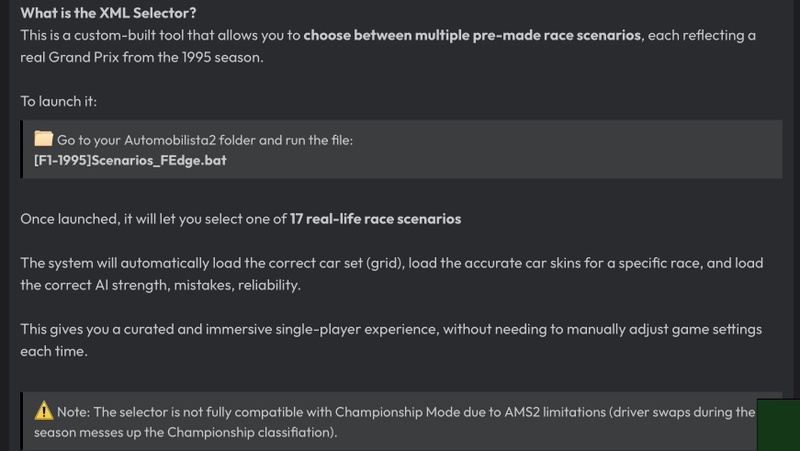Click the dark green box at bottom-right corner
The height and width of the screenshot is (451, 800).
pyautogui.click(x=778, y=425)
